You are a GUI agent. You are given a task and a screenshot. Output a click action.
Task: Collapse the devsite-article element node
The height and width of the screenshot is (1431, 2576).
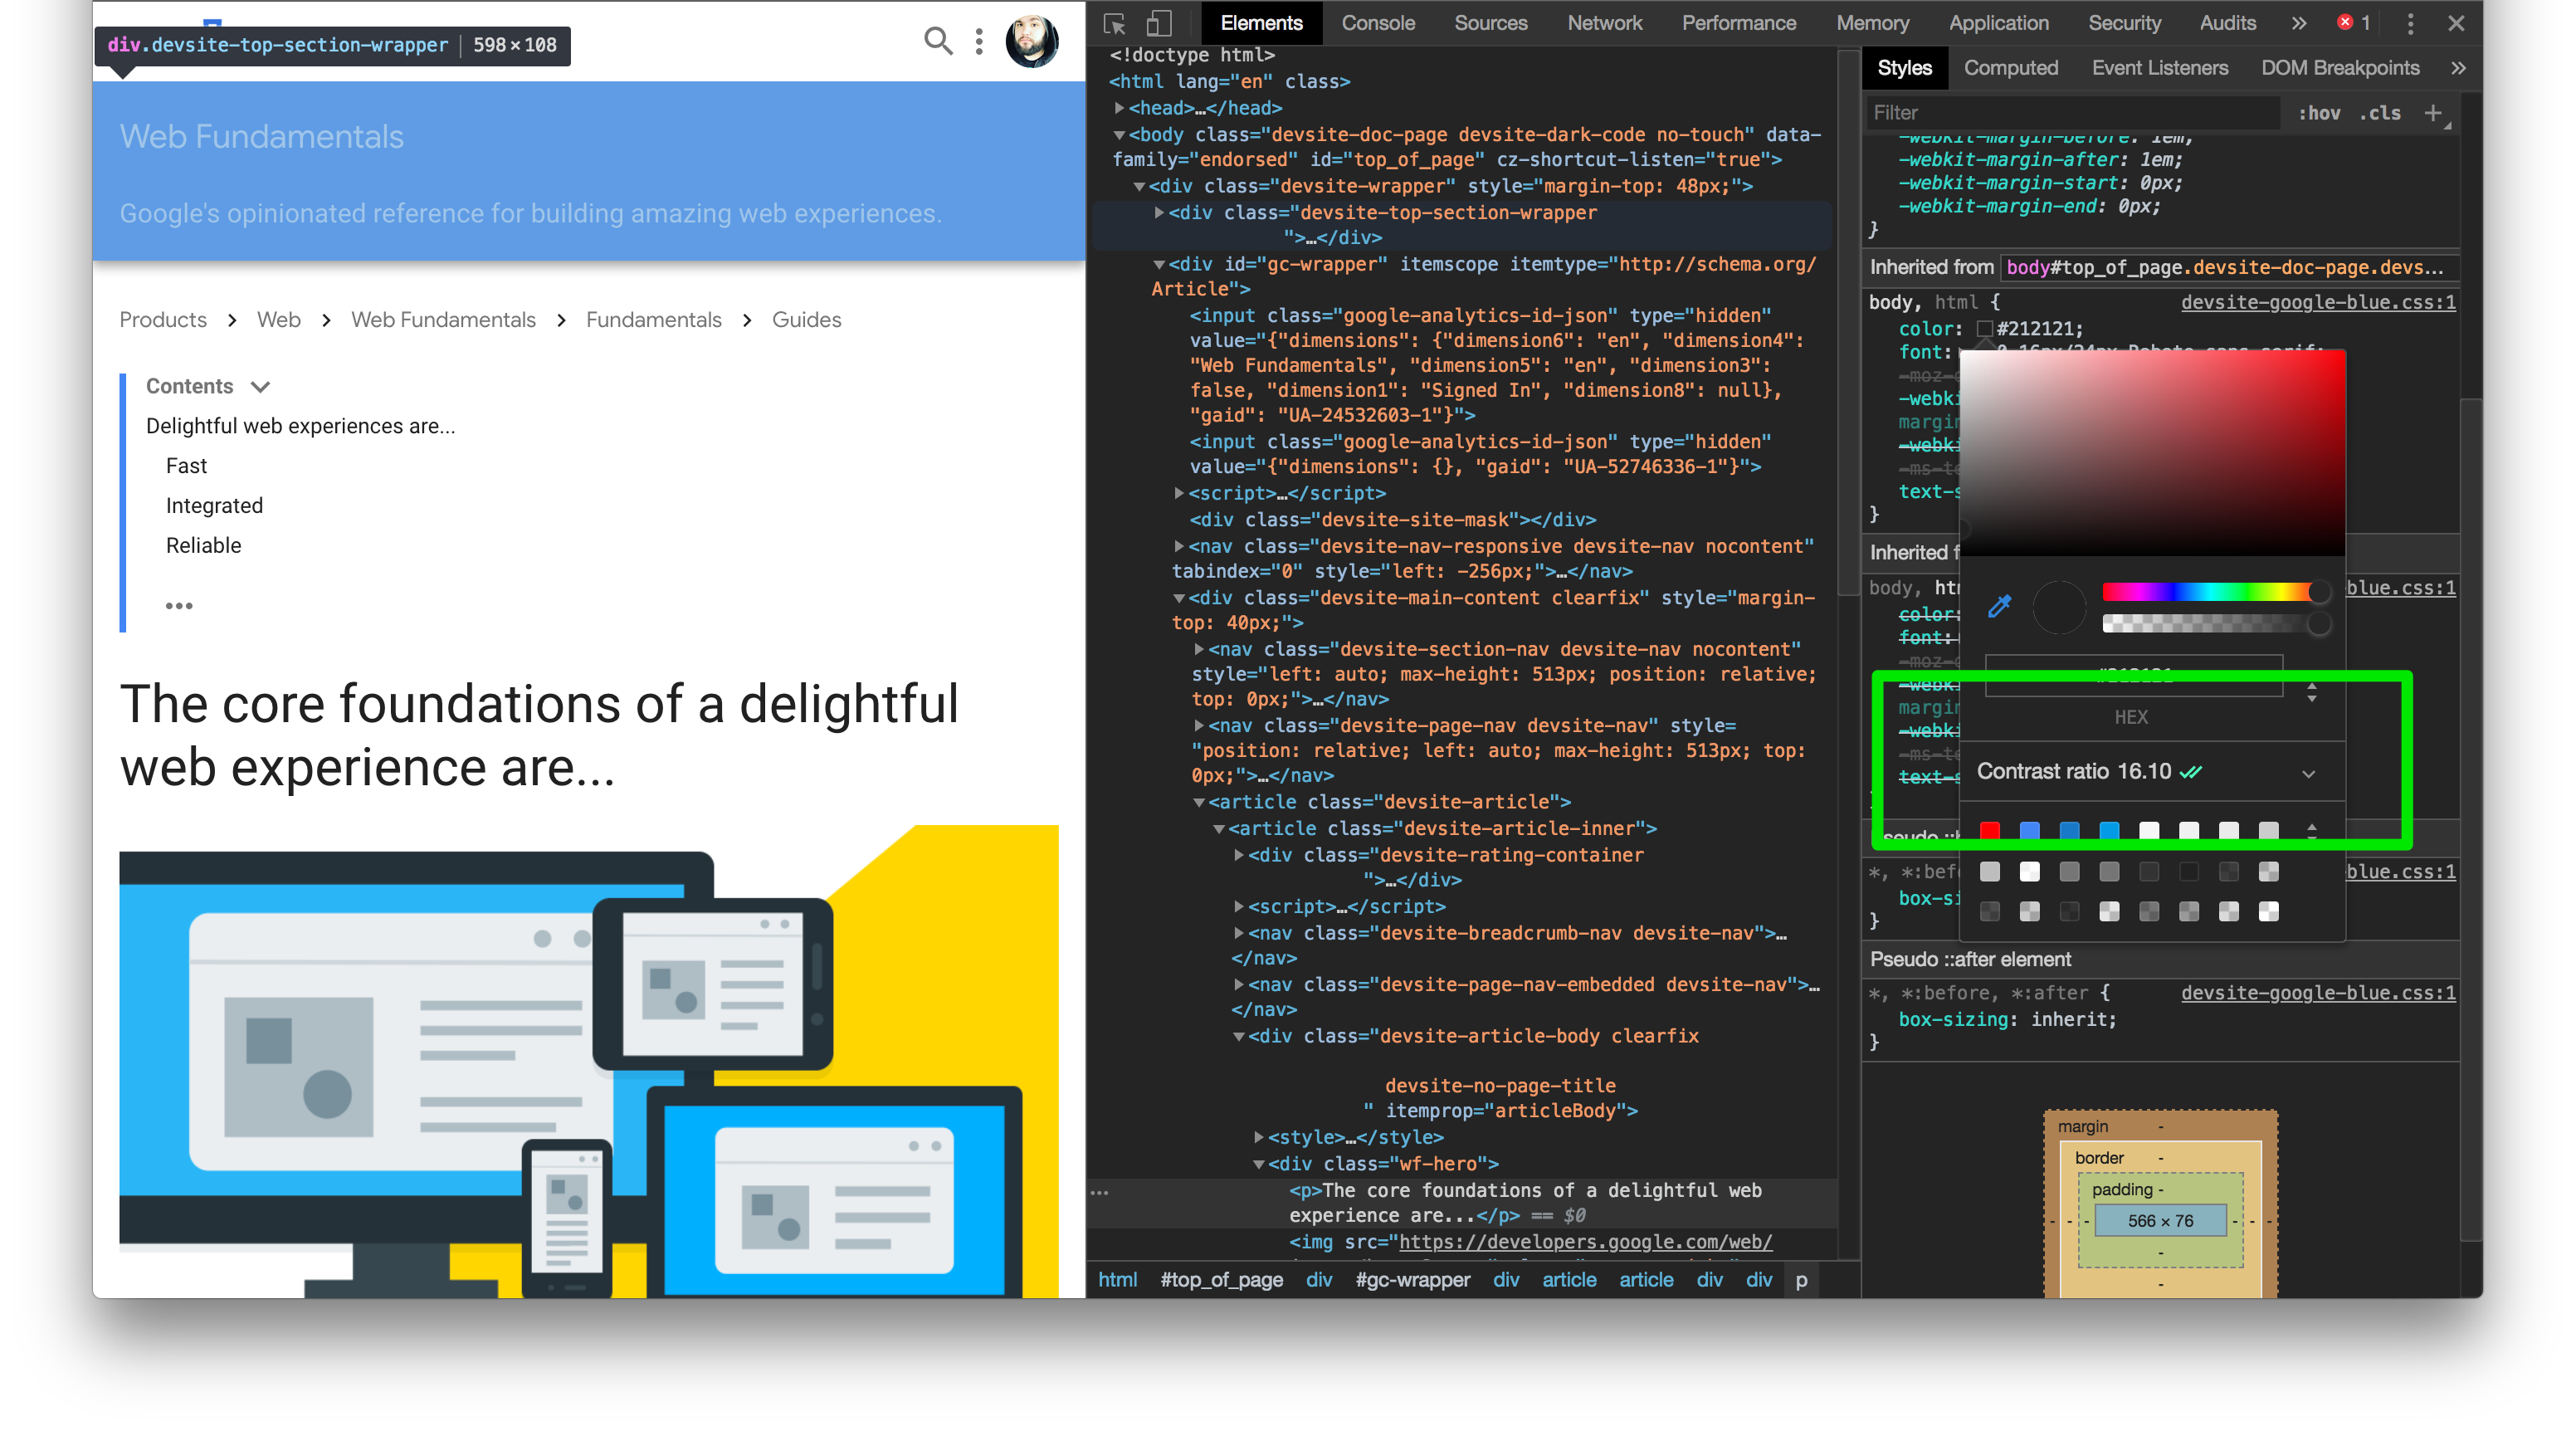[1199, 802]
